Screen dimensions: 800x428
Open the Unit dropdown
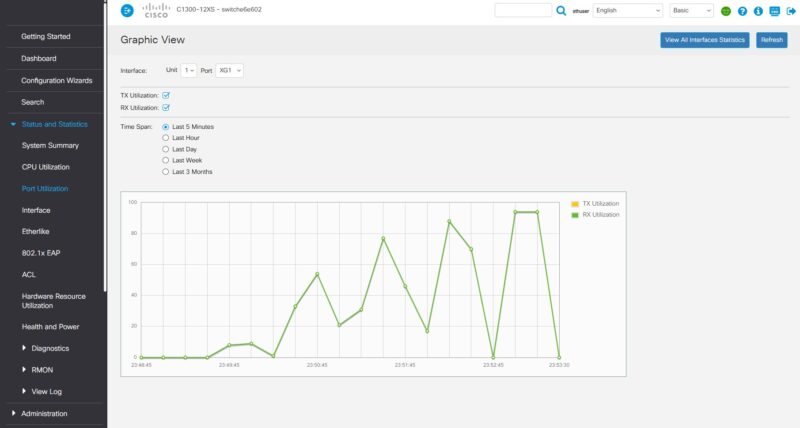tap(189, 70)
